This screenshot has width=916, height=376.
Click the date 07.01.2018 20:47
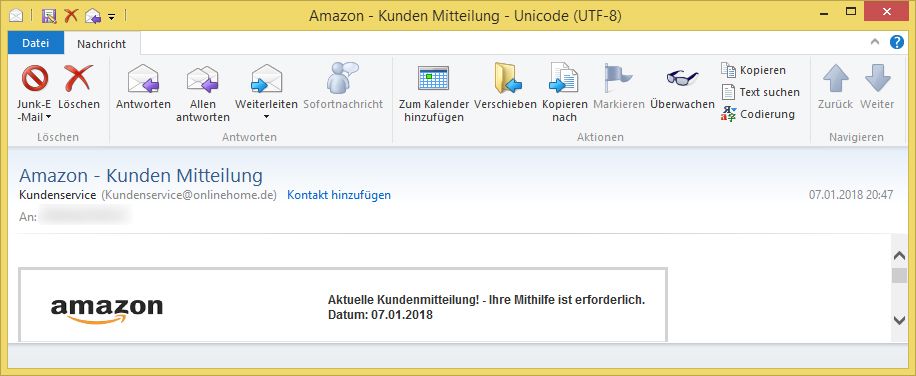pos(851,195)
